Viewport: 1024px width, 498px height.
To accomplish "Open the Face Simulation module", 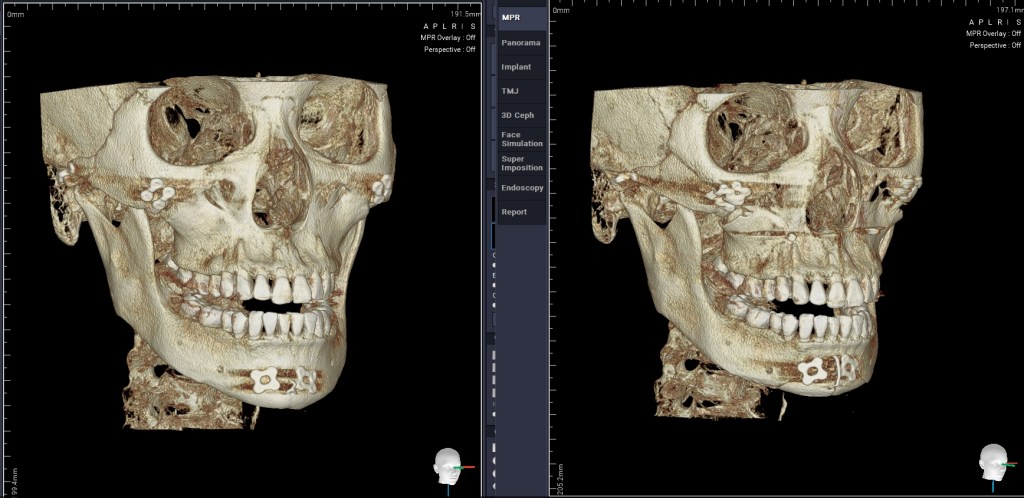I will [522, 139].
